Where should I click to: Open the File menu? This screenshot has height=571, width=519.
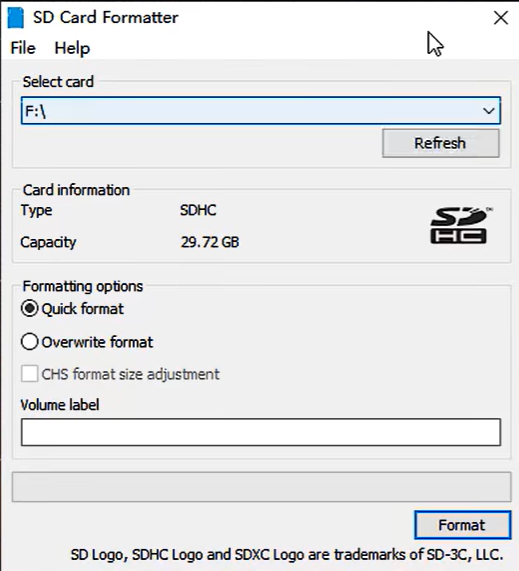(23, 48)
